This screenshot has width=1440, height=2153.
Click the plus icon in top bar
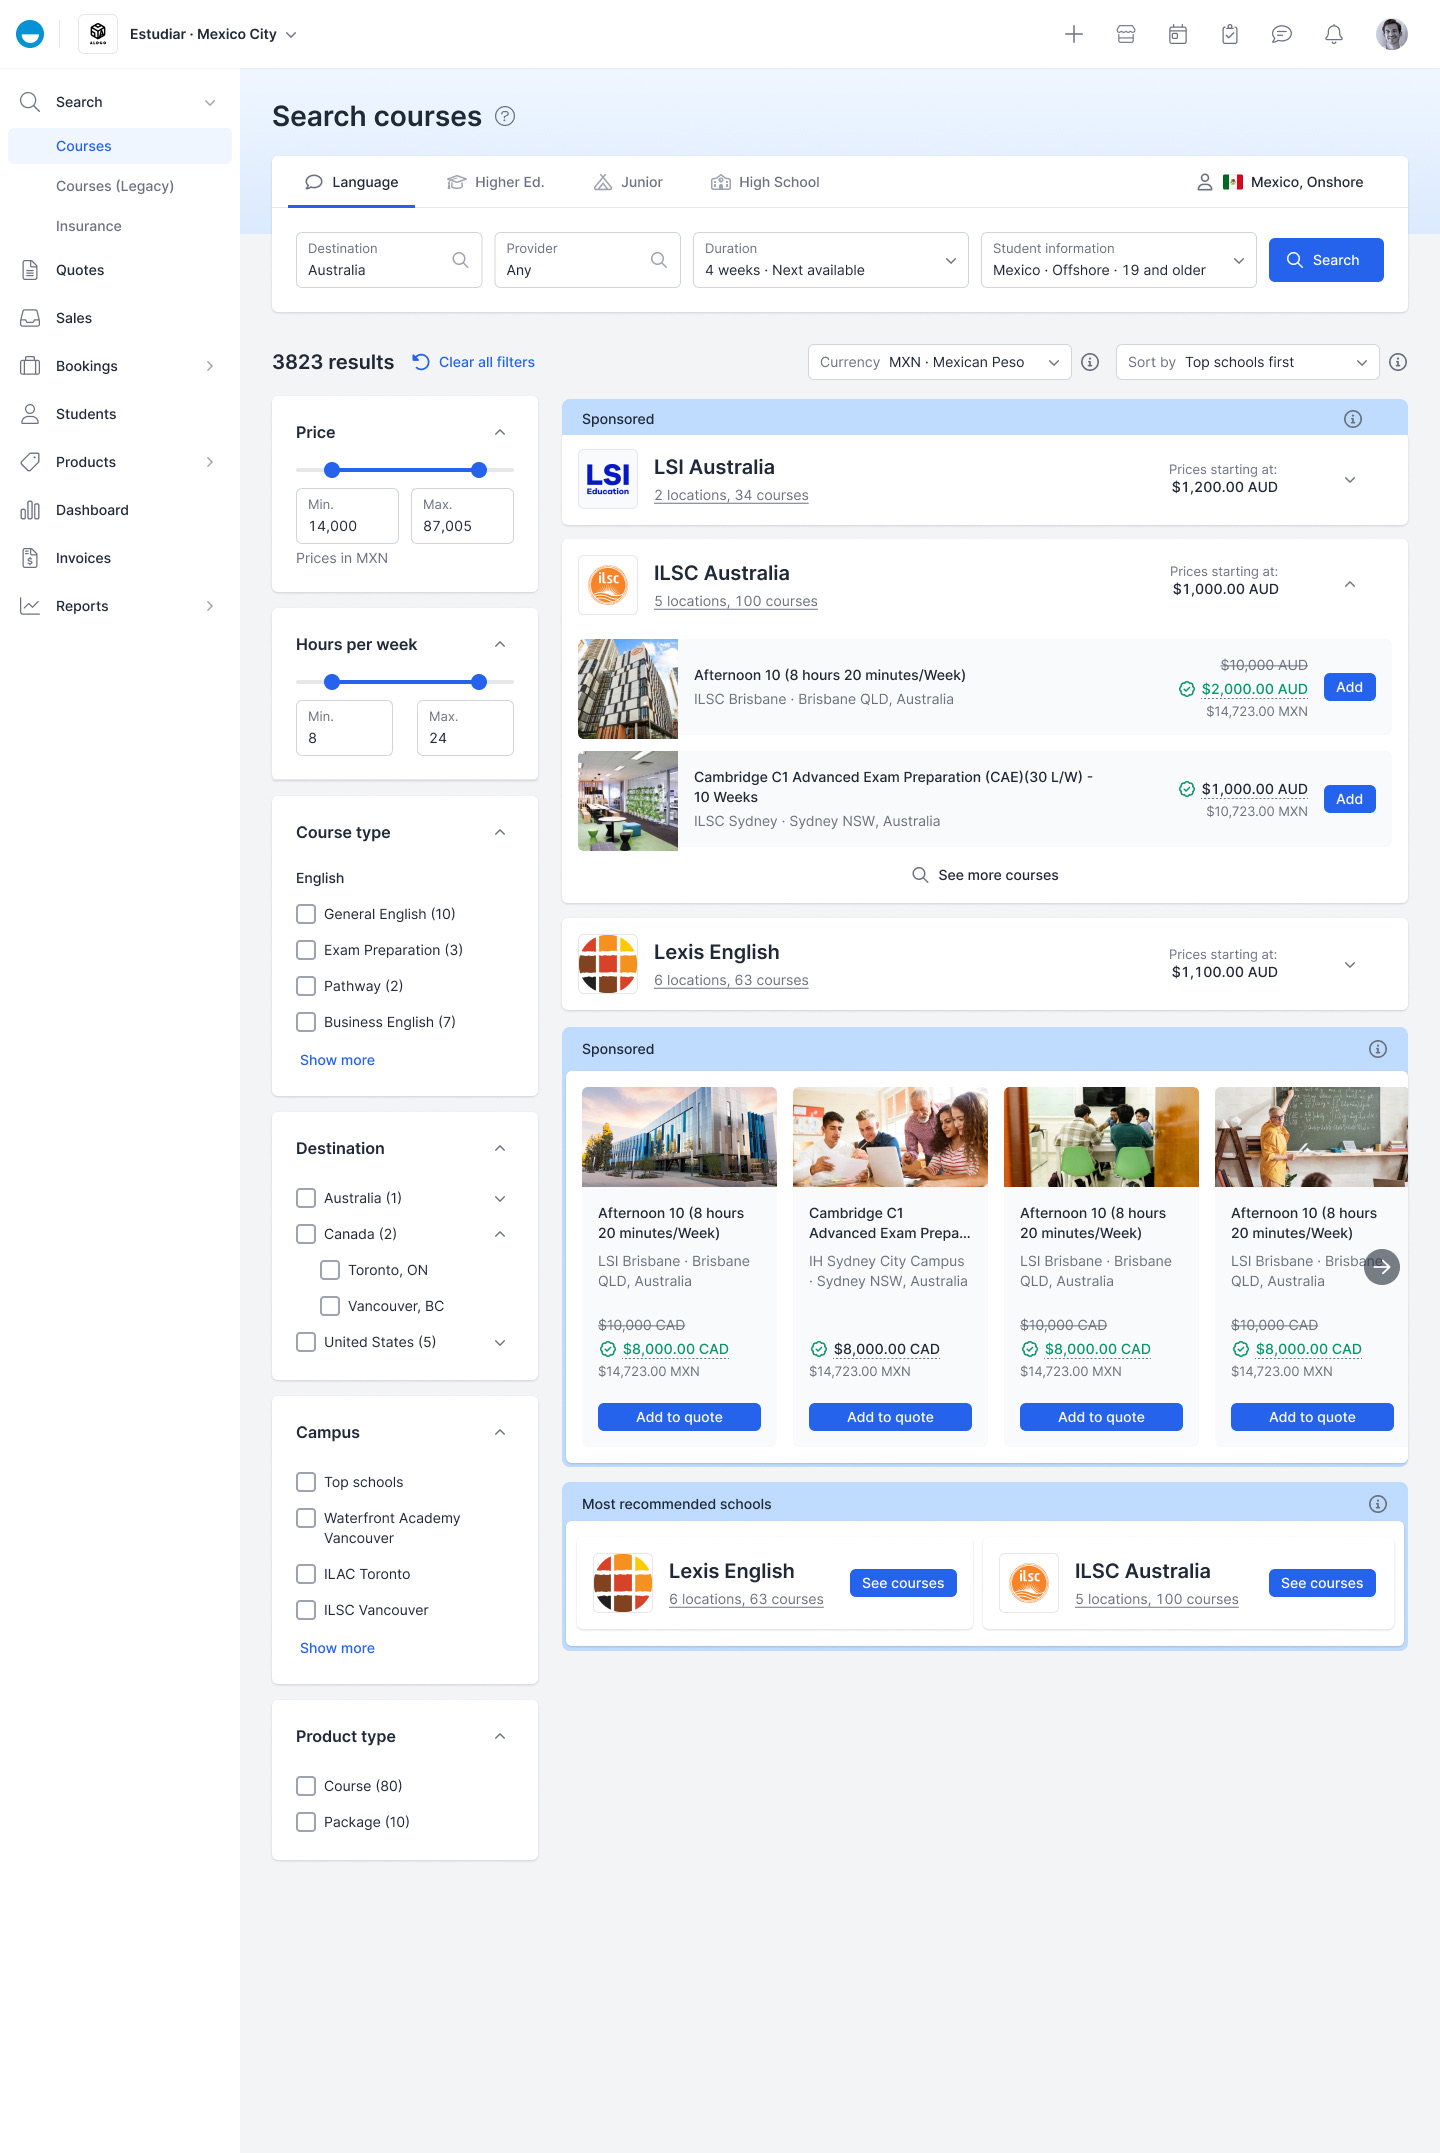pyautogui.click(x=1074, y=34)
